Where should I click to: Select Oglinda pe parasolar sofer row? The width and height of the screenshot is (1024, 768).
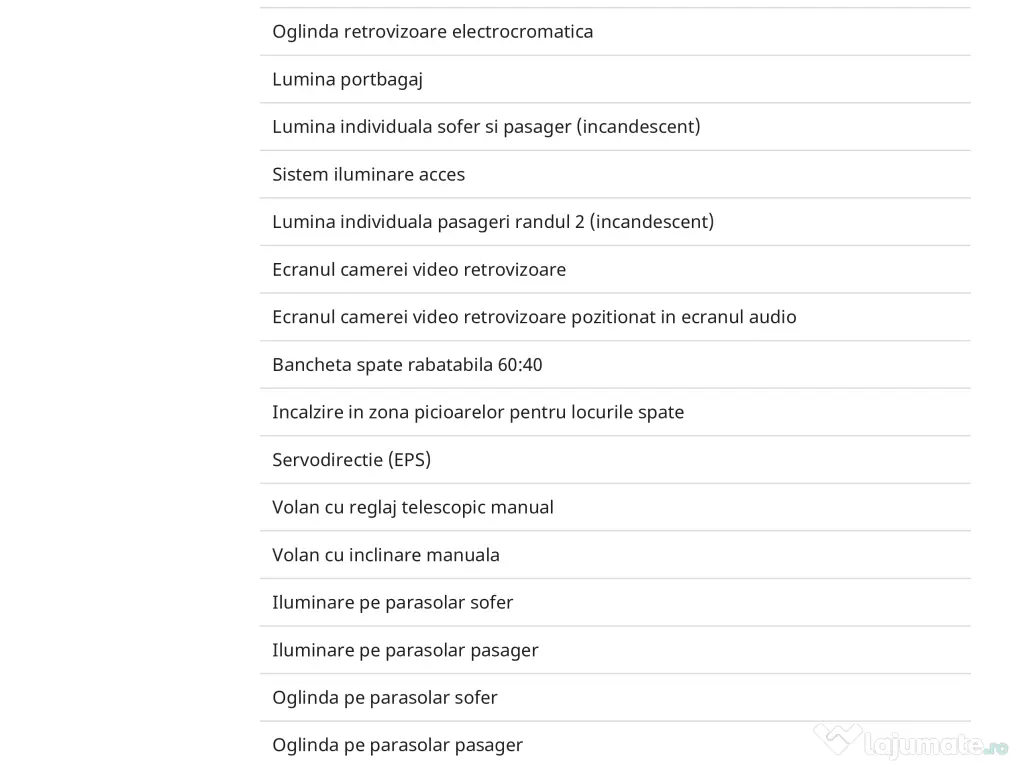384,697
